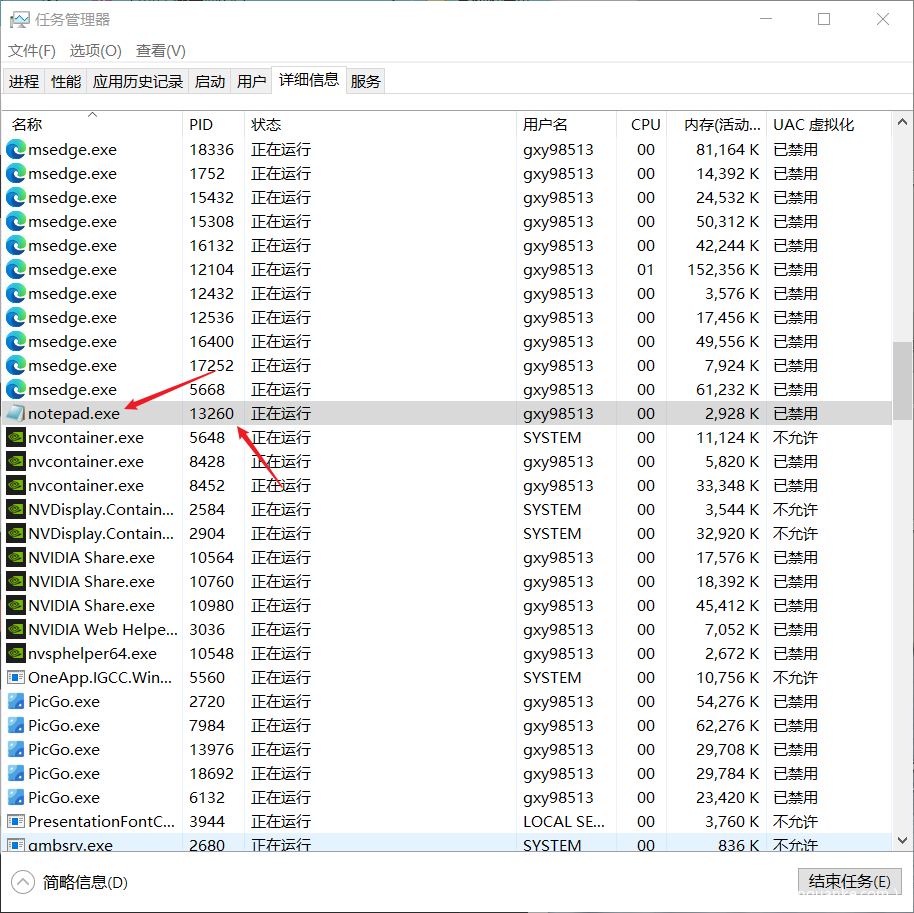This screenshot has width=914, height=913.
Task: Click the nvsphelper64.exe icon
Action: point(16,654)
